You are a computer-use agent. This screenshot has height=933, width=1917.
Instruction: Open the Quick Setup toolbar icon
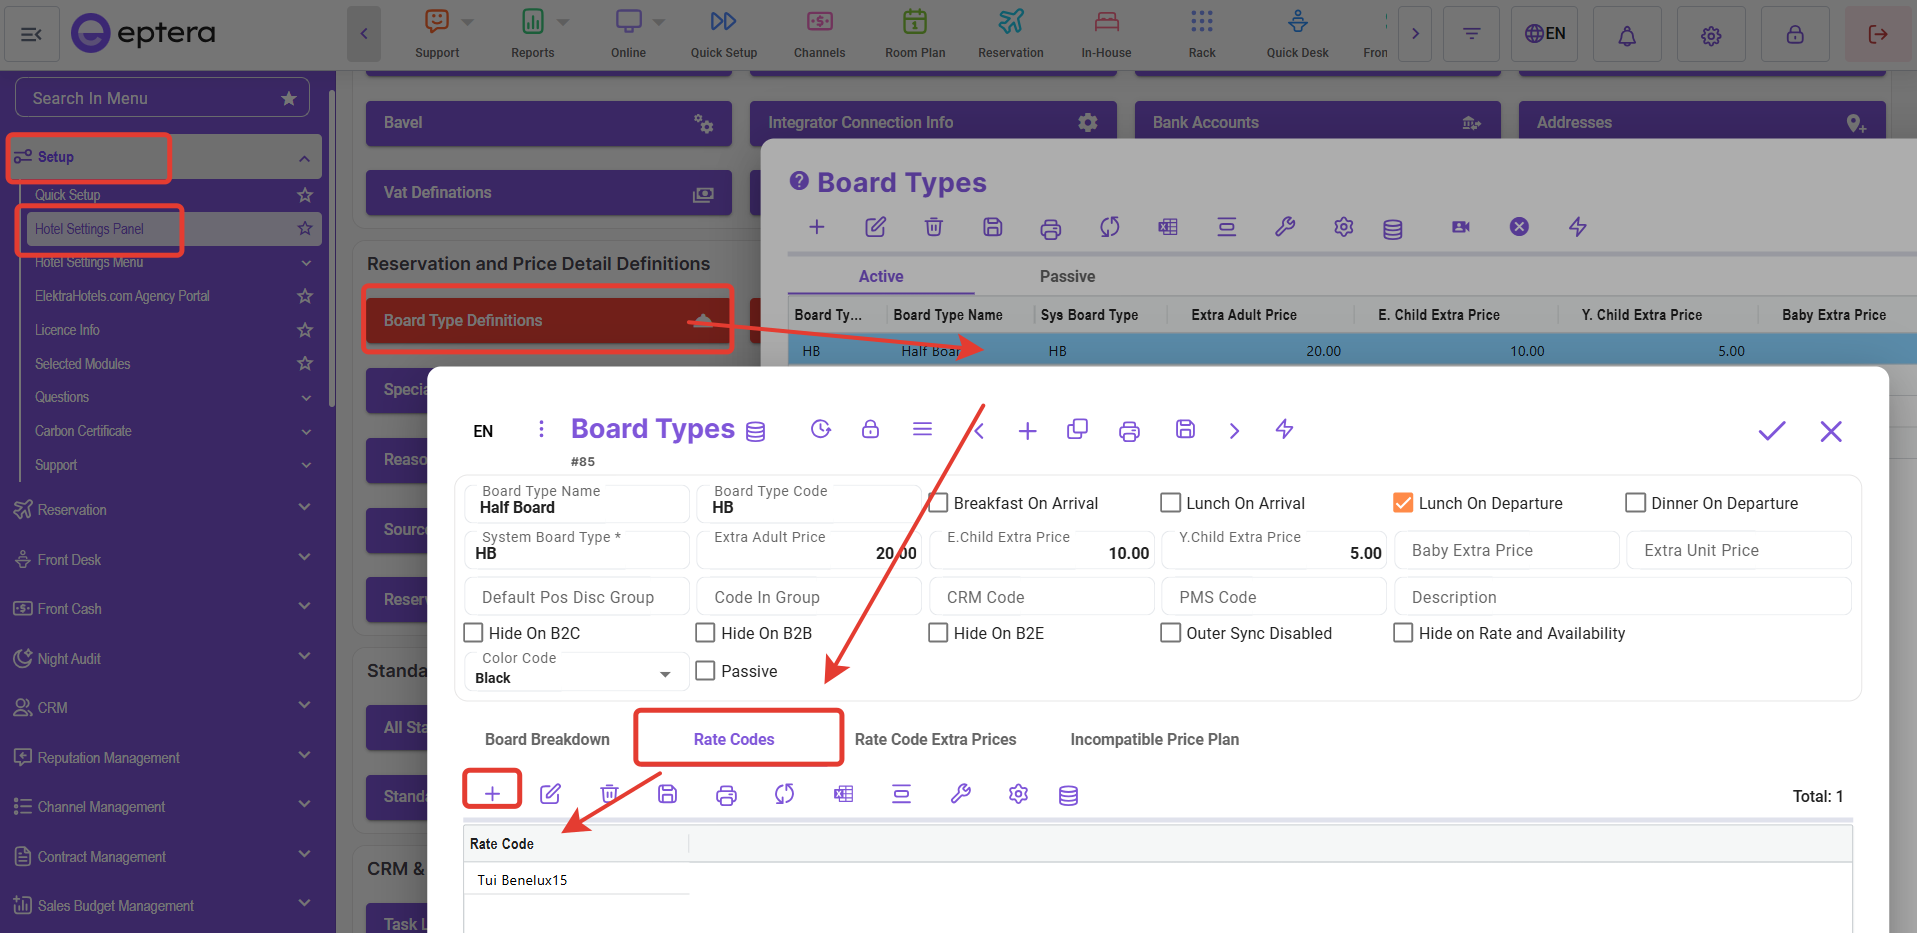[723, 22]
